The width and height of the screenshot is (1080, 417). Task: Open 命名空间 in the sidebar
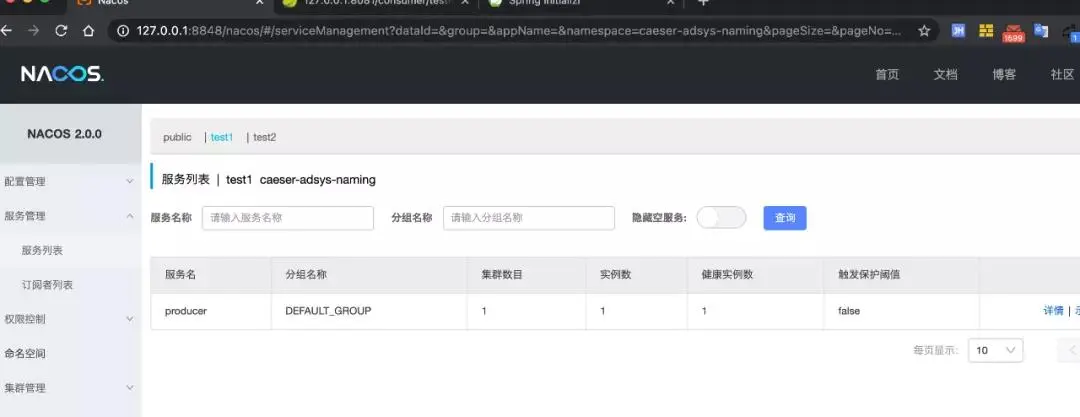point(25,354)
